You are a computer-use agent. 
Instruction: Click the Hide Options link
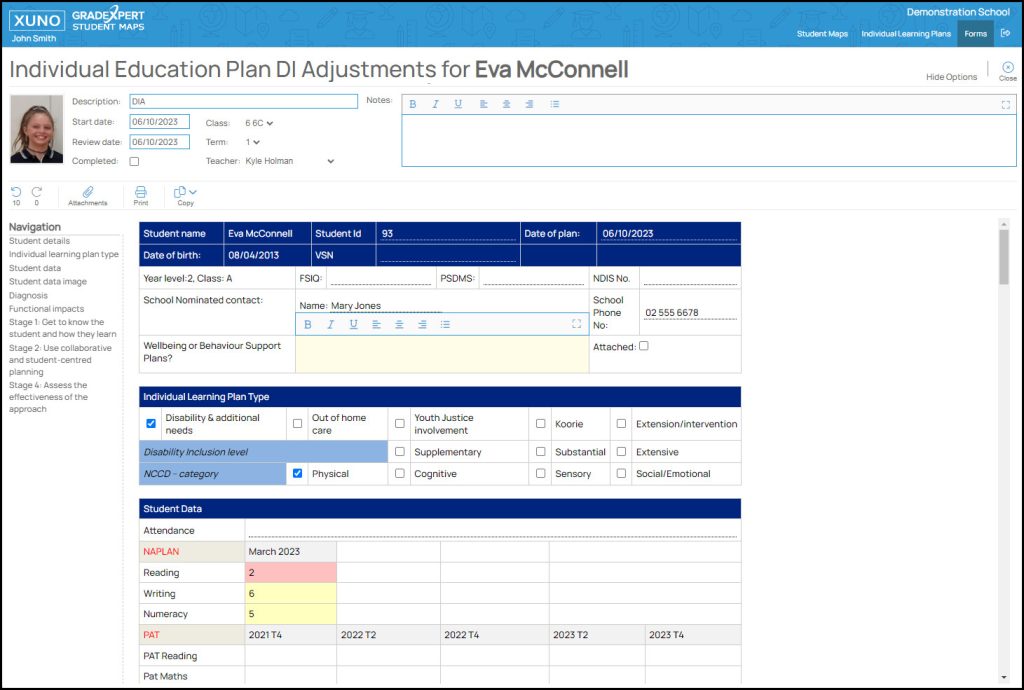click(952, 77)
